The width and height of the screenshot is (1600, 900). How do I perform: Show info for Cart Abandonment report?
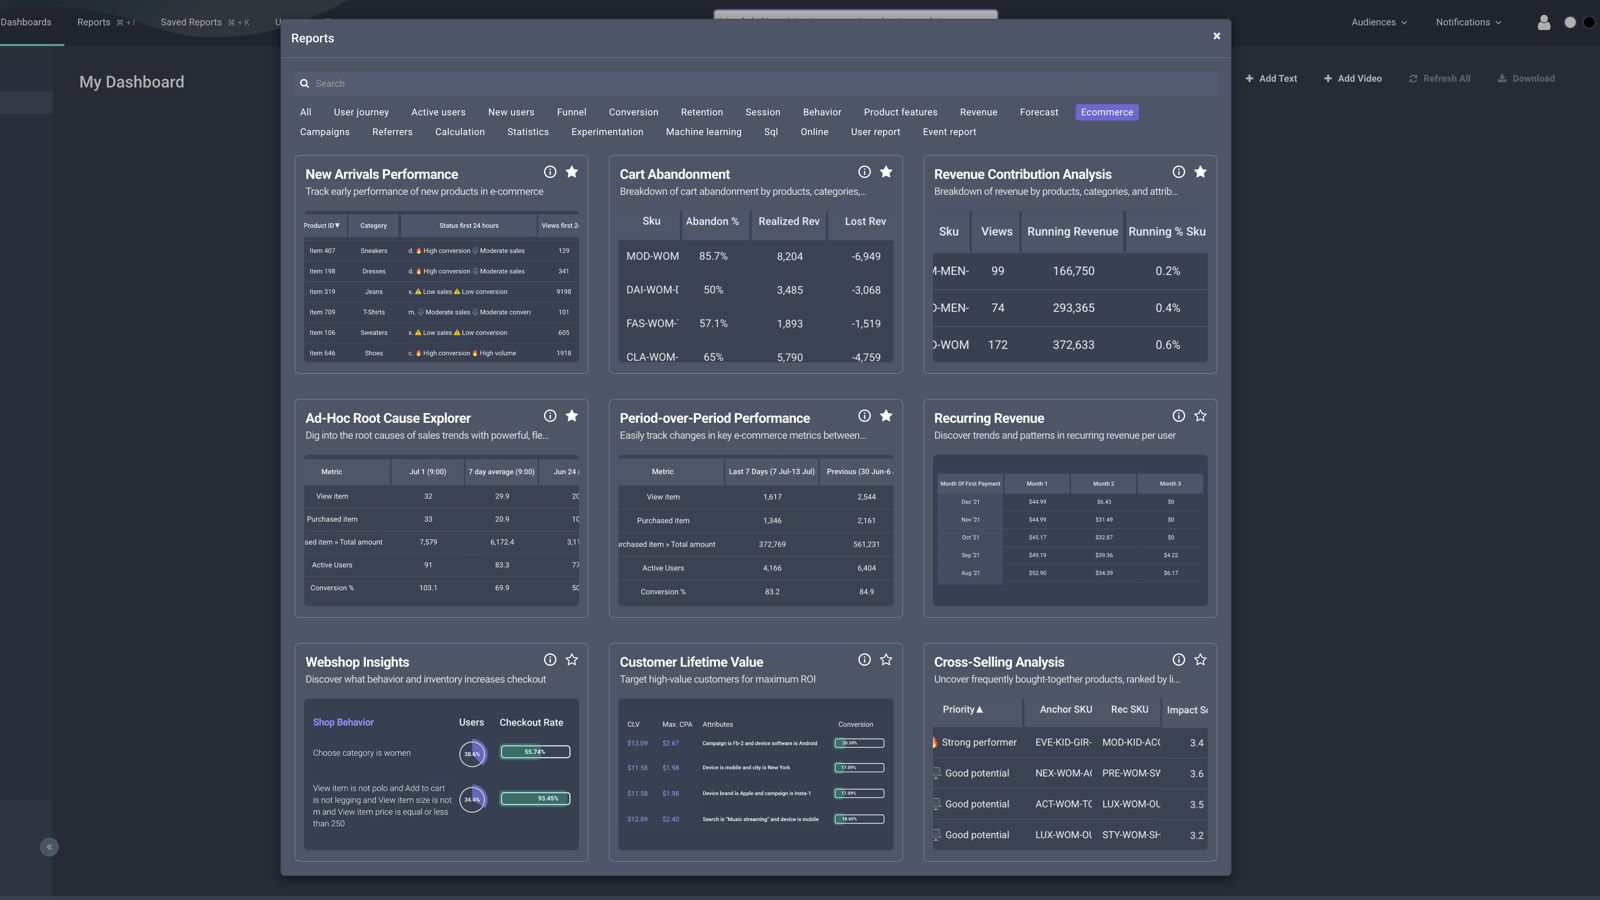pyautogui.click(x=864, y=172)
